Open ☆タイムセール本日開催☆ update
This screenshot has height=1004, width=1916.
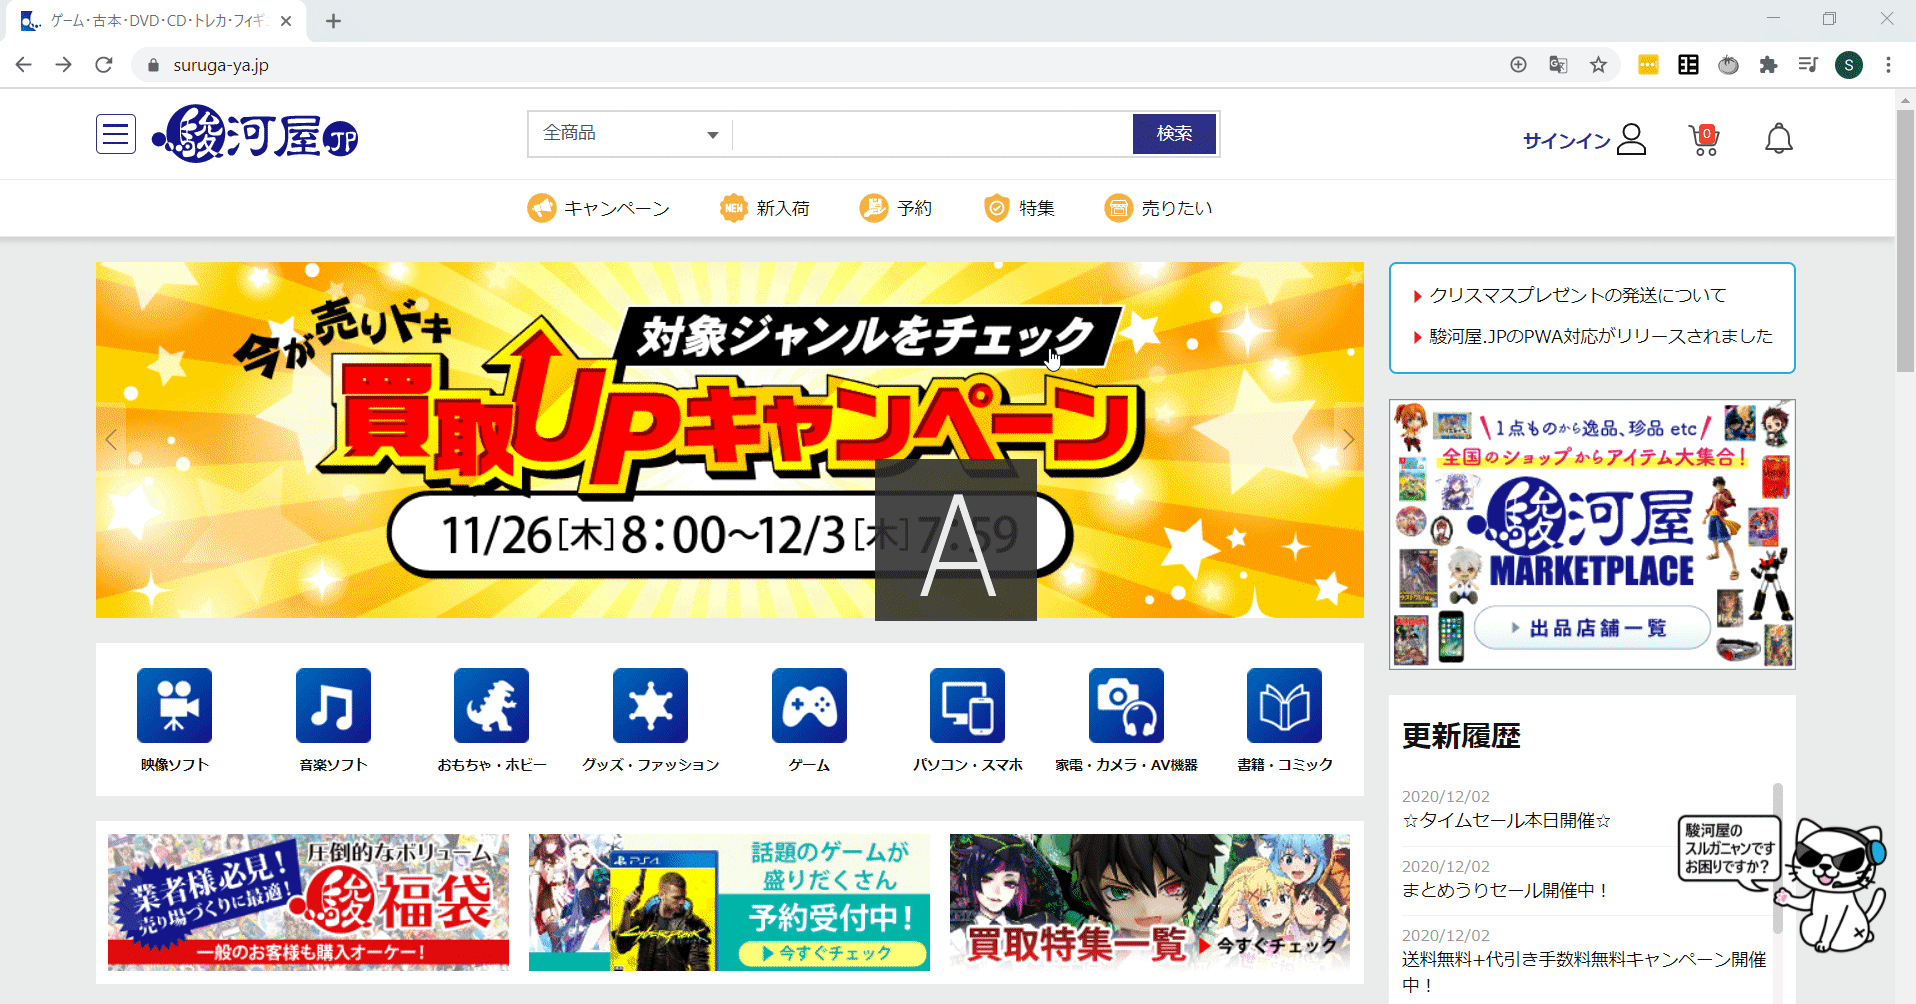pos(1506,821)
